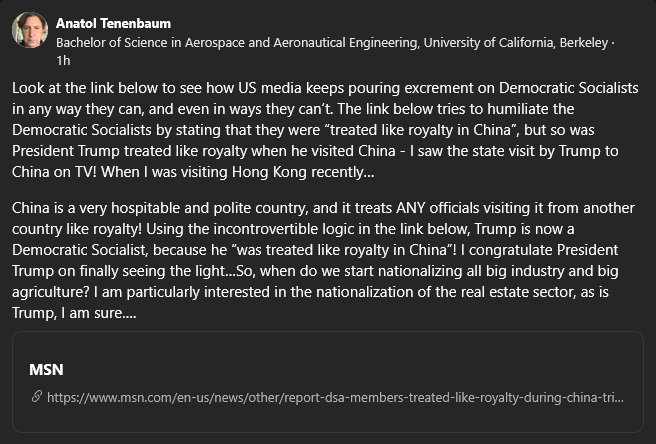
Task: Click the words 'University of California, Berkeley'
Action: point(515,43)
